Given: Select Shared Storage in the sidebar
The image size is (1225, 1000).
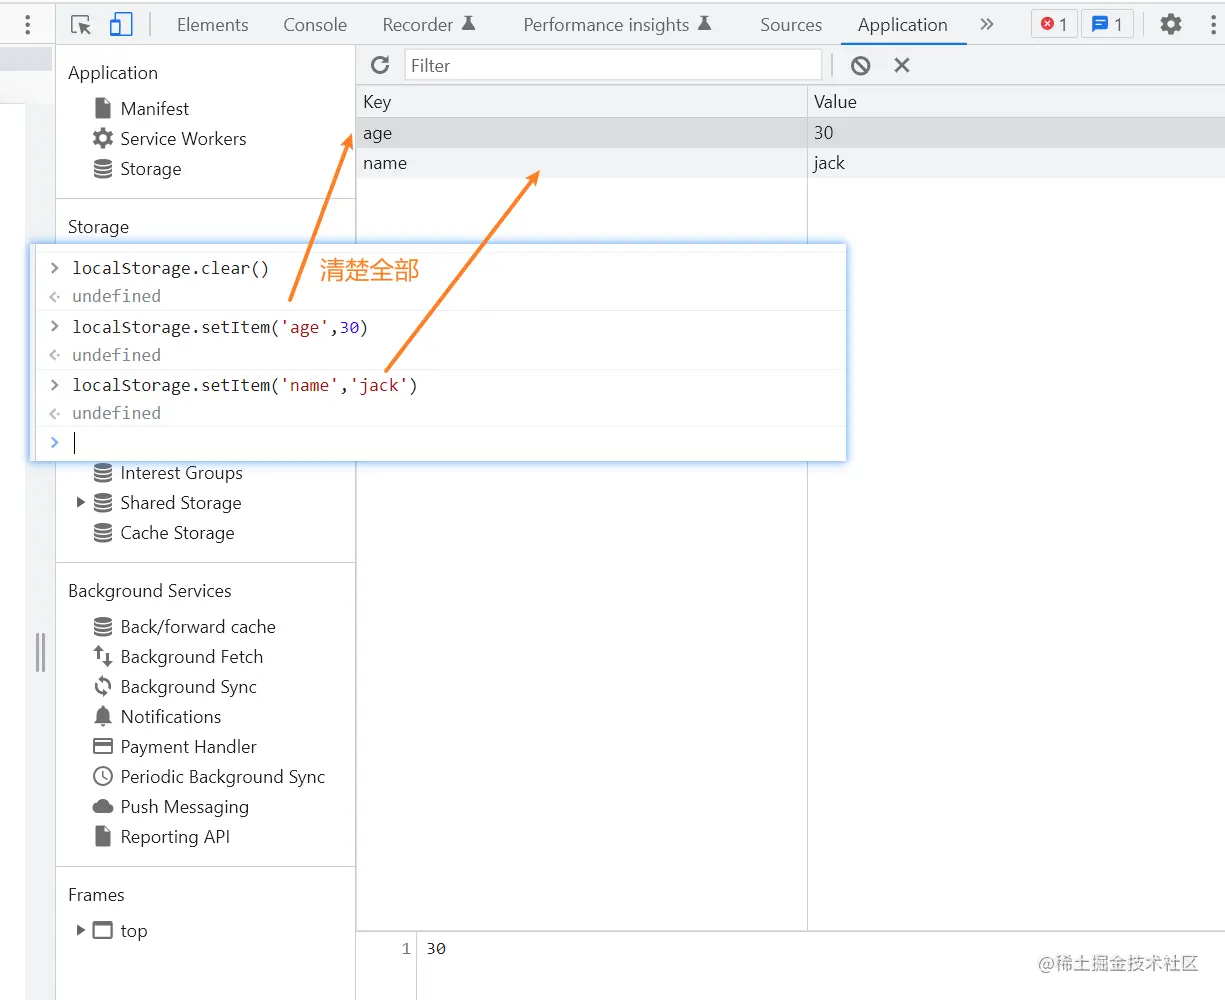Looking at the screenshot, I should tap(181, 503).
